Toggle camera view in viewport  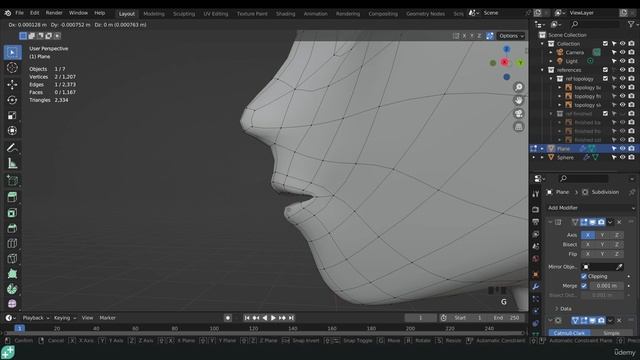pyautogui.click(x=519, y=113)
